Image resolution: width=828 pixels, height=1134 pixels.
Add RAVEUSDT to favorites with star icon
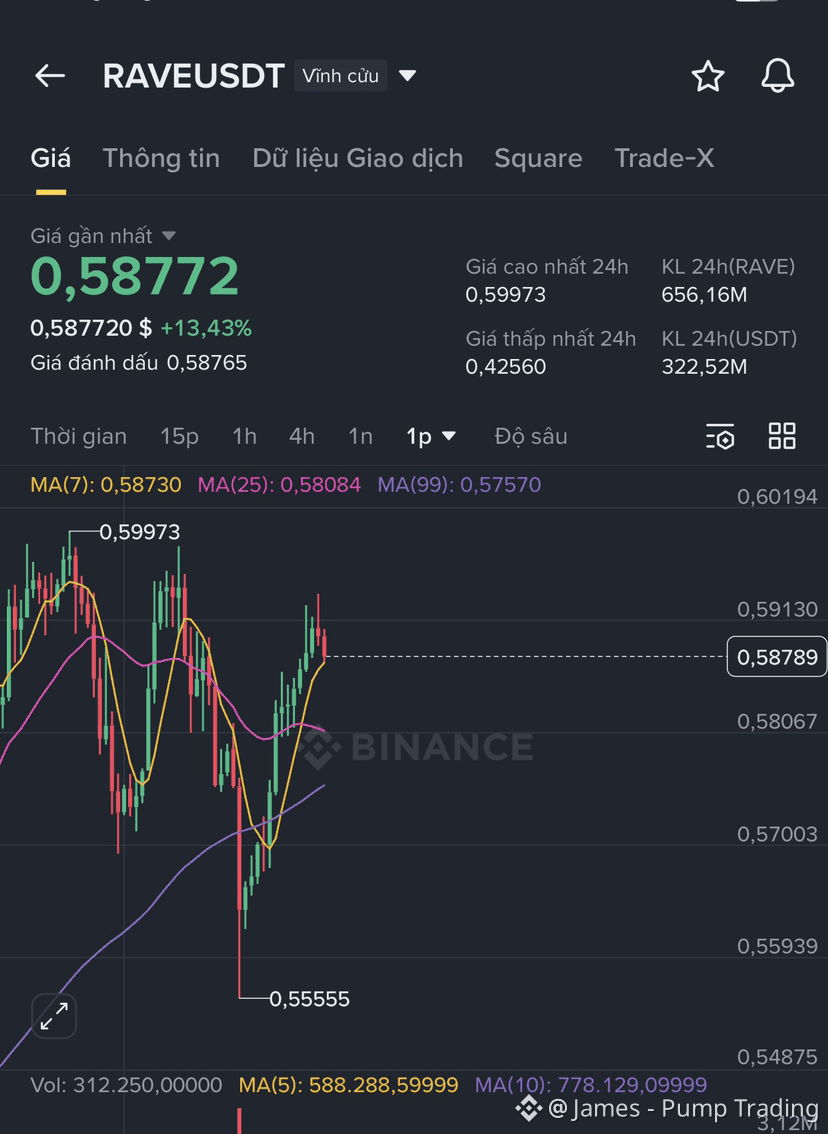coord(707,76)
